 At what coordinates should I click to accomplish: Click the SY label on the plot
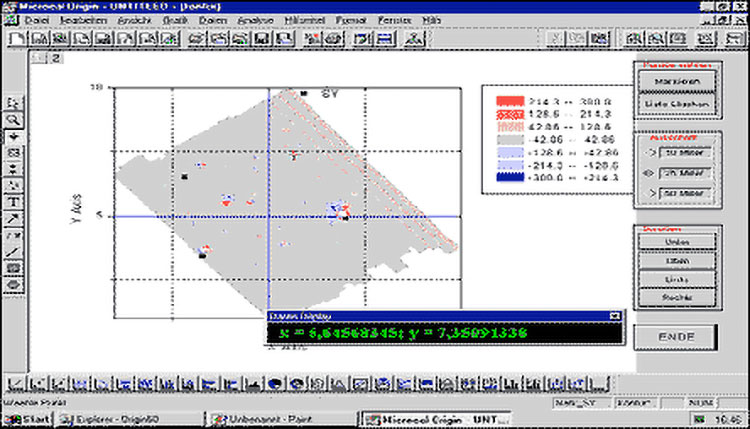(330, 93)
